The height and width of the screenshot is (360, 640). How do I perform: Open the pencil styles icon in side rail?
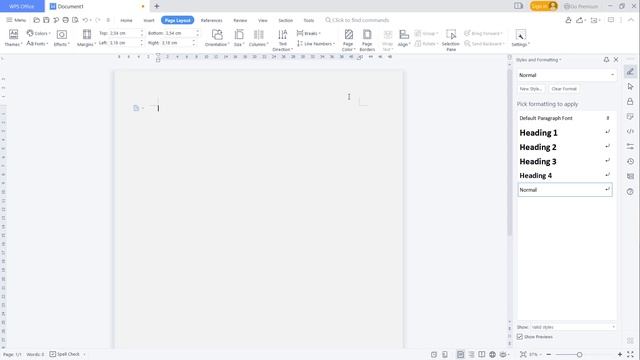630,72
